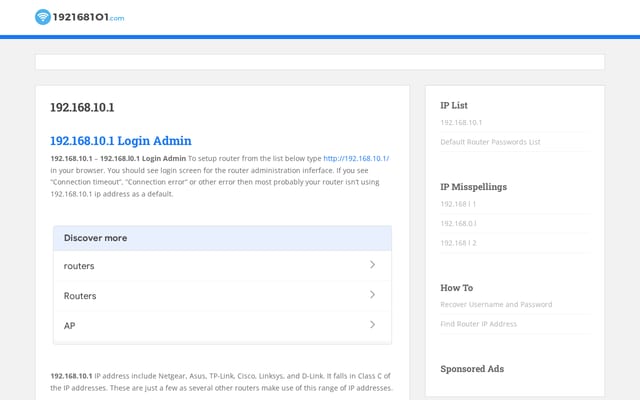This screenshot has width=640, height=400.
Task: Open the 192.168 l 2 misspelling link
Action: pyautogui.click(x=458, y=243)
